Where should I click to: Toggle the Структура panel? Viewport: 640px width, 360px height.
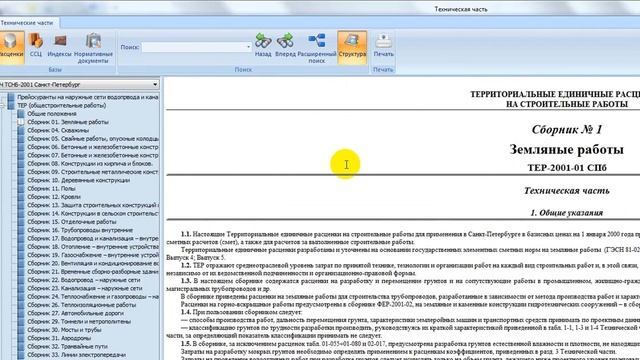click(352, 47)
